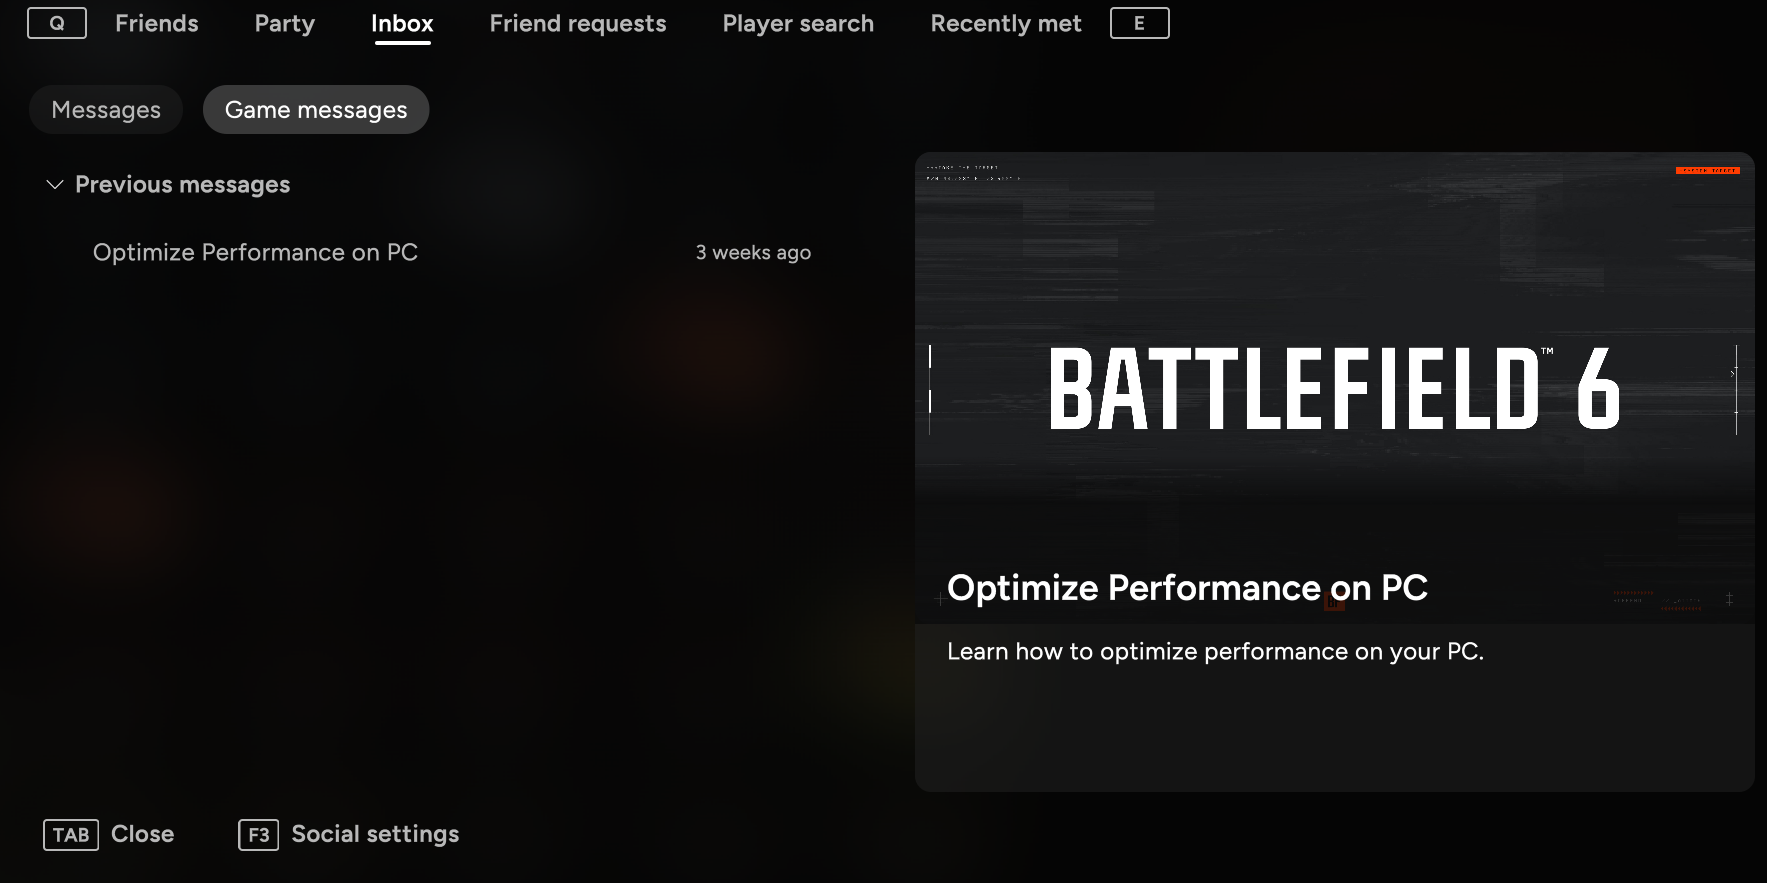
Task: Click the 3 weeks ago timestamp
Action: [x=753, y=253]
